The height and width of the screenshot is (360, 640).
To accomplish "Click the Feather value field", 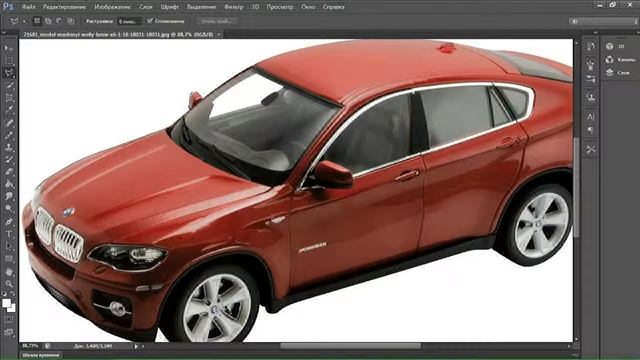I will click(x=129, y=21).
